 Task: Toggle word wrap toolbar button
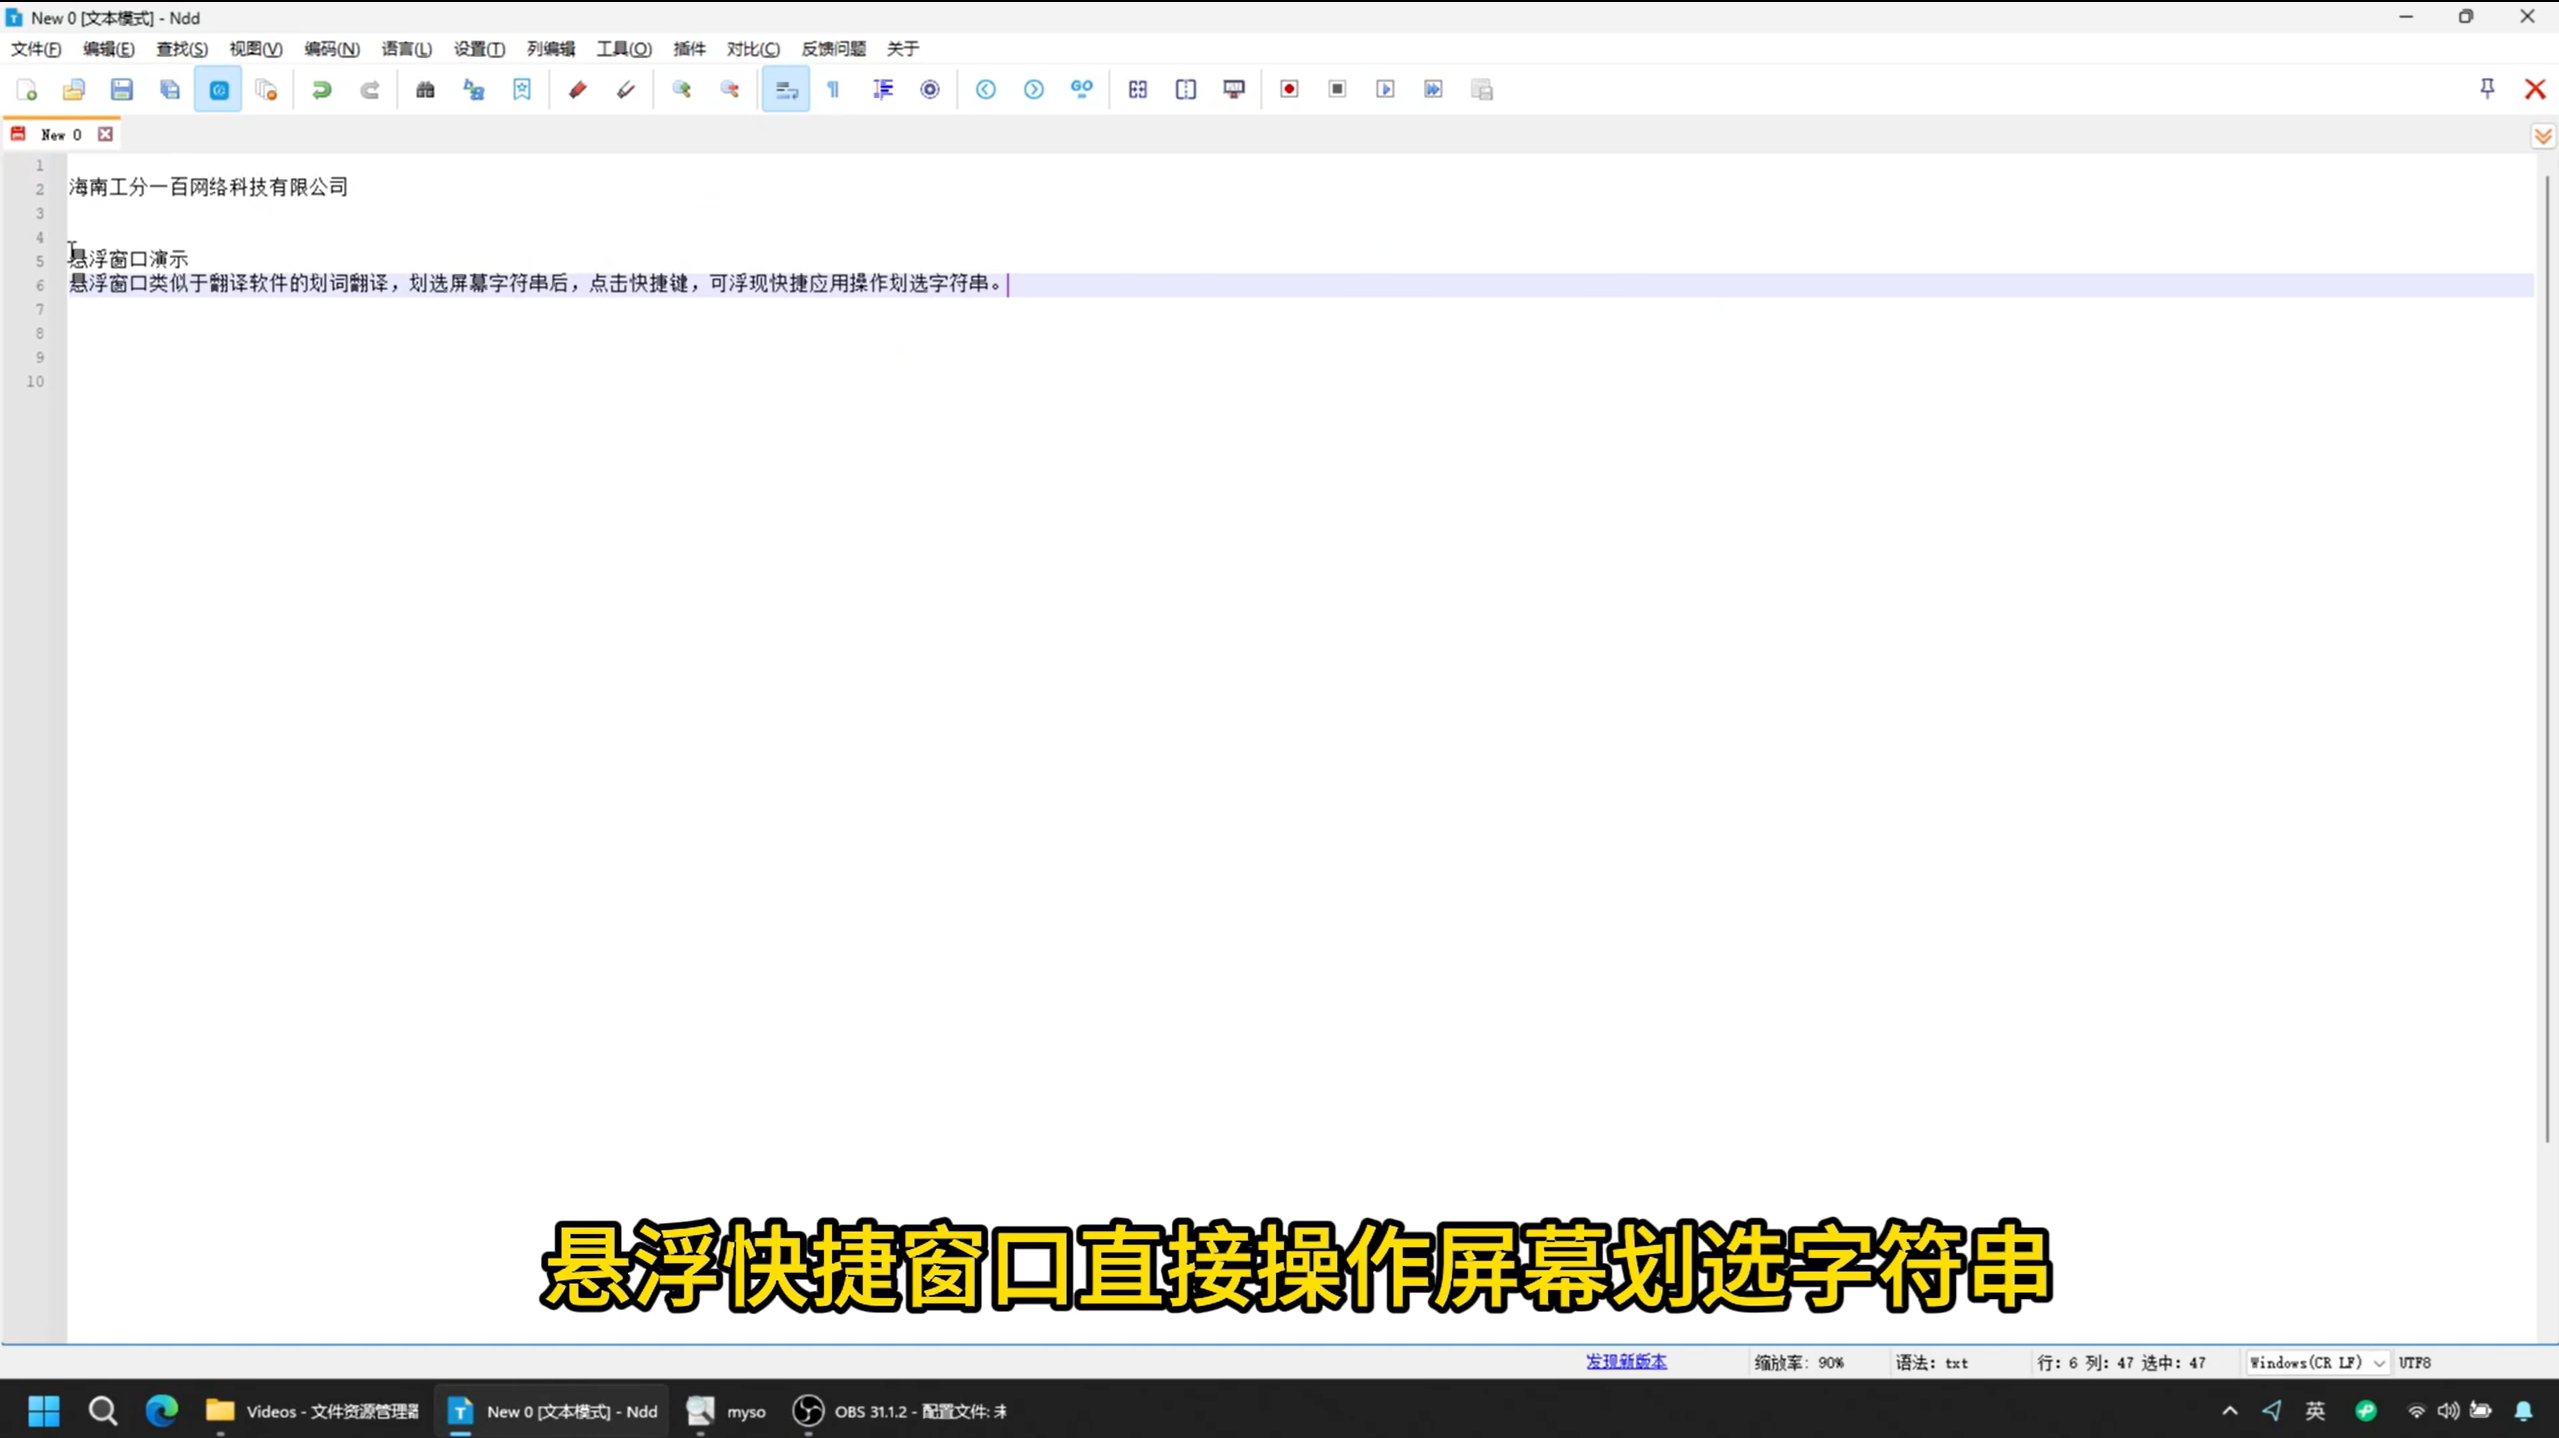(786, 90)
